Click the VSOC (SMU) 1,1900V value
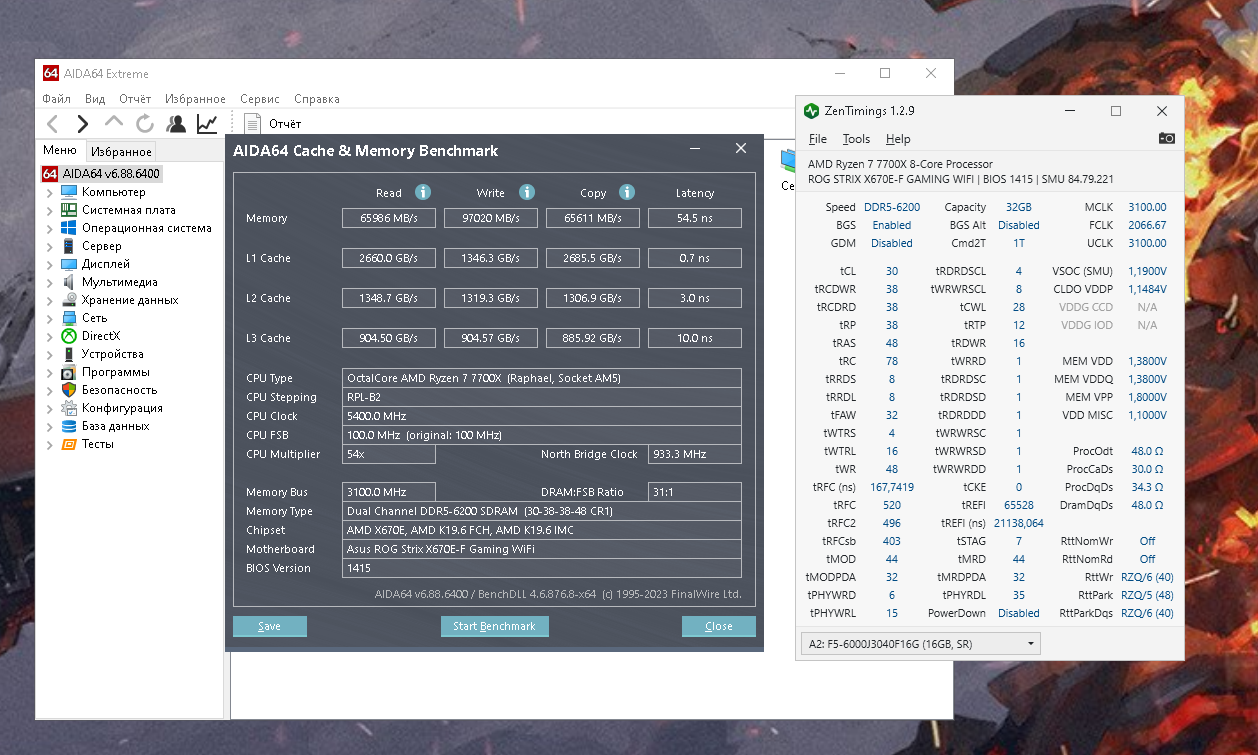Viewport: 1258px width, 755px height. (x=1147, y=271)
